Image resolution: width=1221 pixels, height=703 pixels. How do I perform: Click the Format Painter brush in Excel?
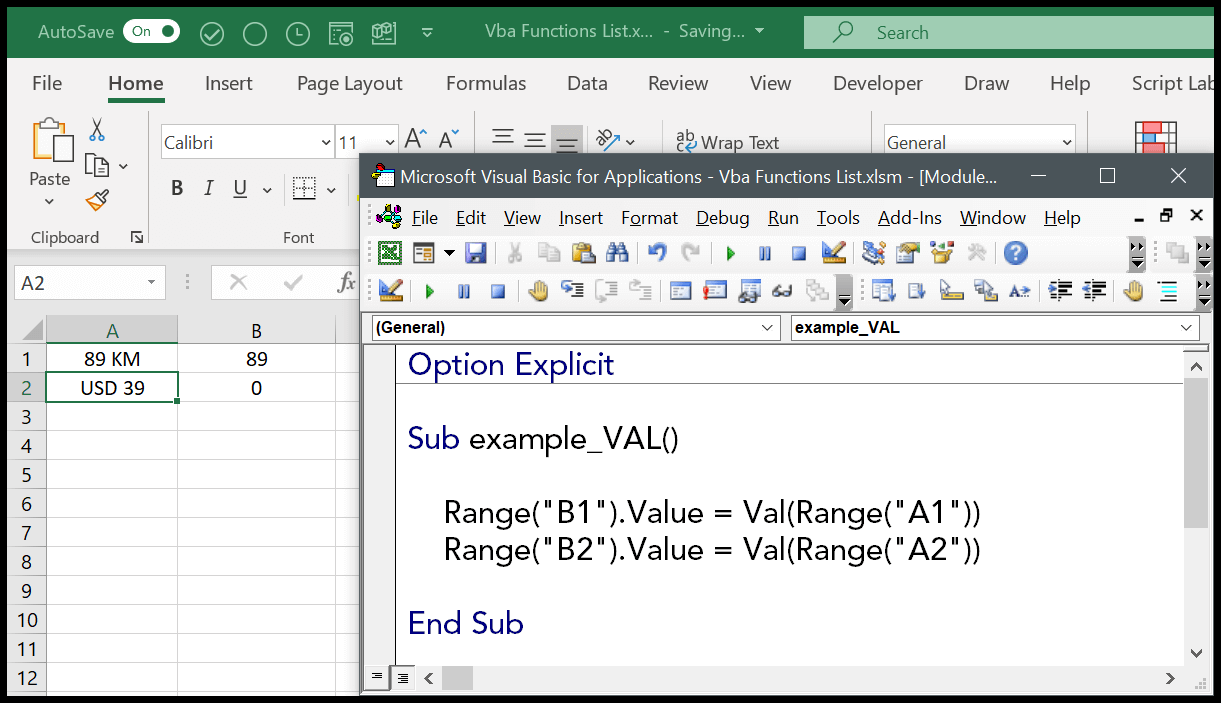point(97,201)
